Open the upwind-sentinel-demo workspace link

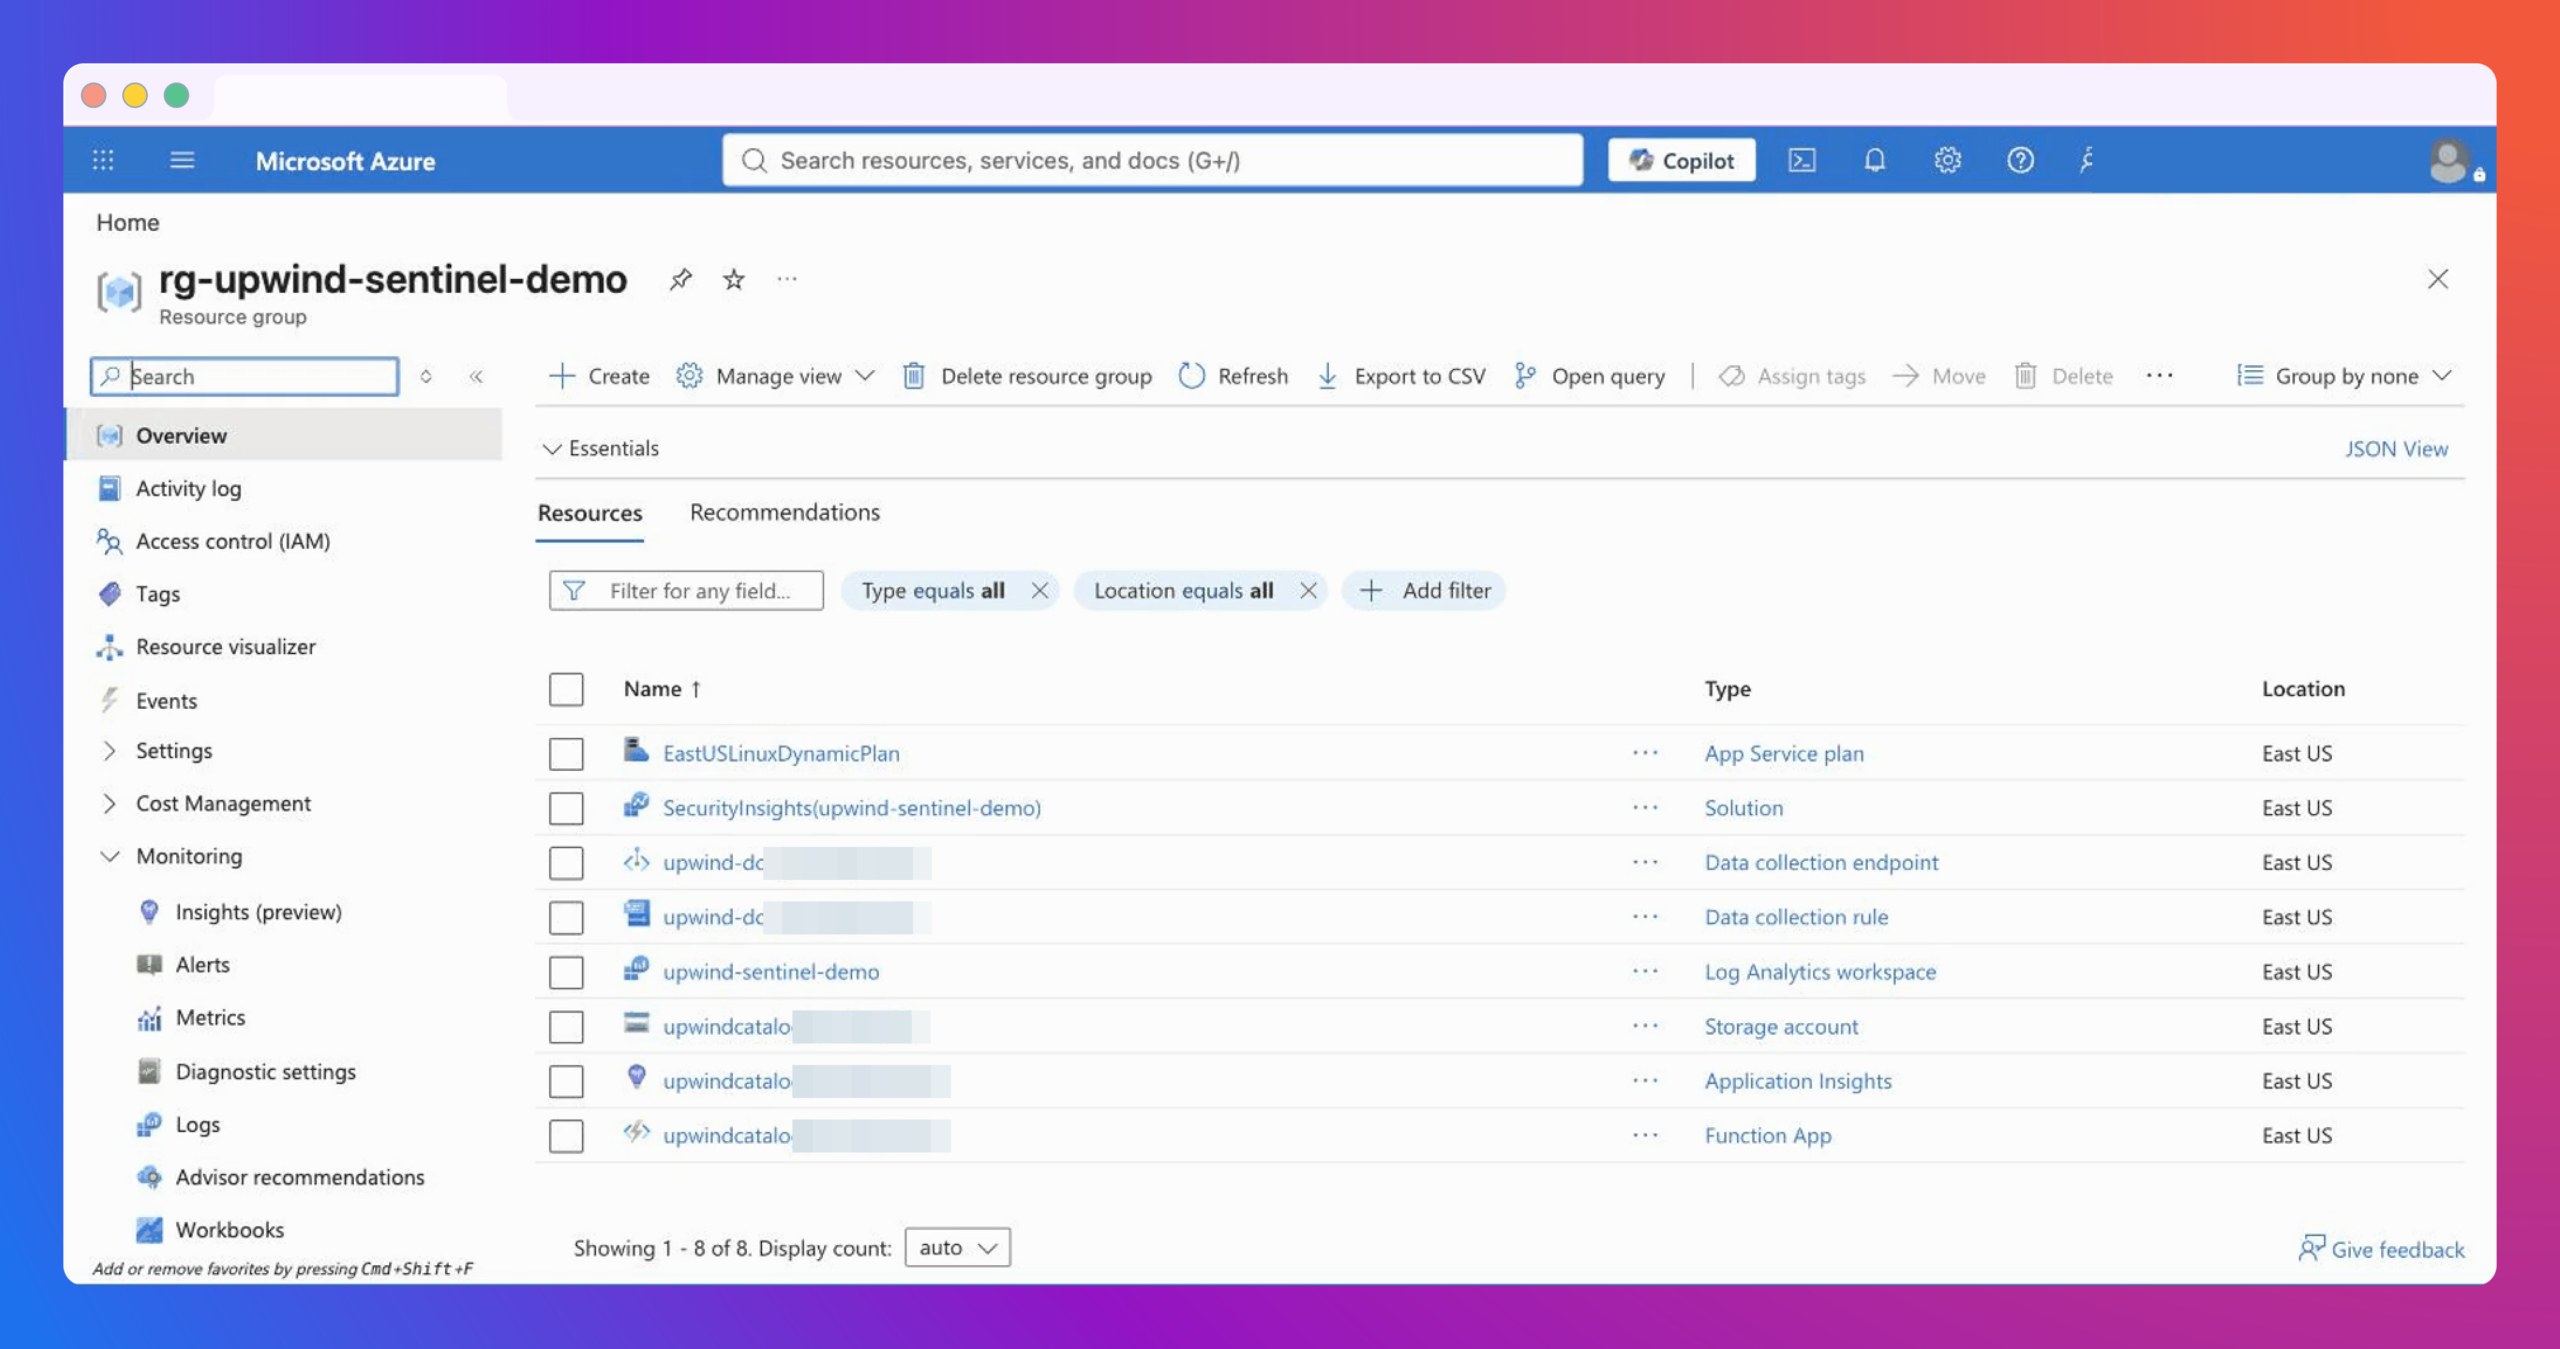pyautogui.click(x=771, y=971)
